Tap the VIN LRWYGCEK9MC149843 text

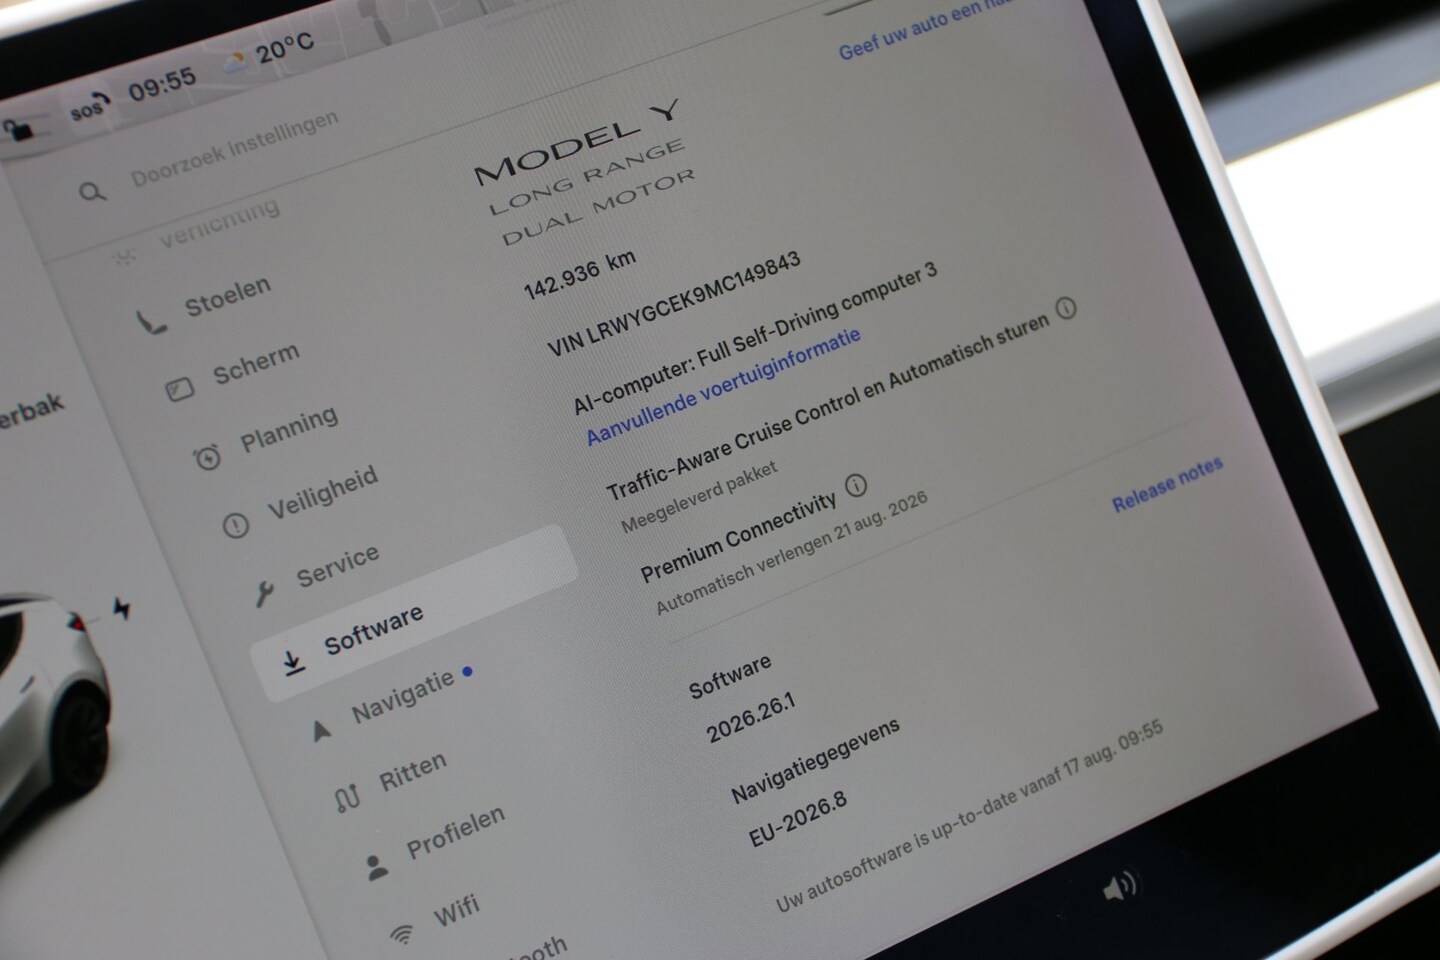pos(674,304)
